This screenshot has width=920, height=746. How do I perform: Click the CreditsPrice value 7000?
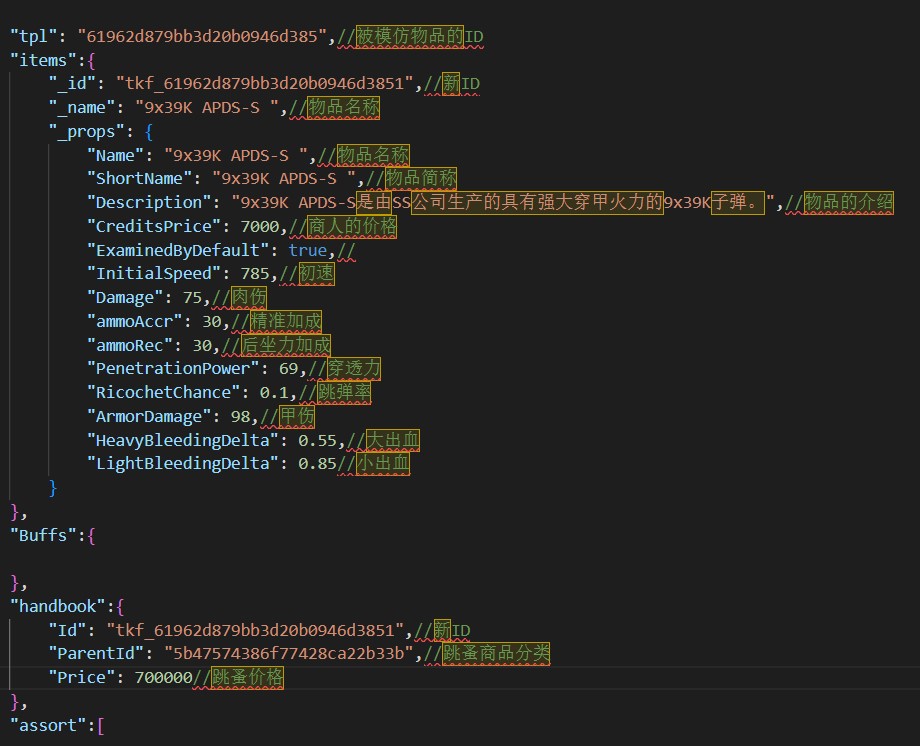(260, 227)
